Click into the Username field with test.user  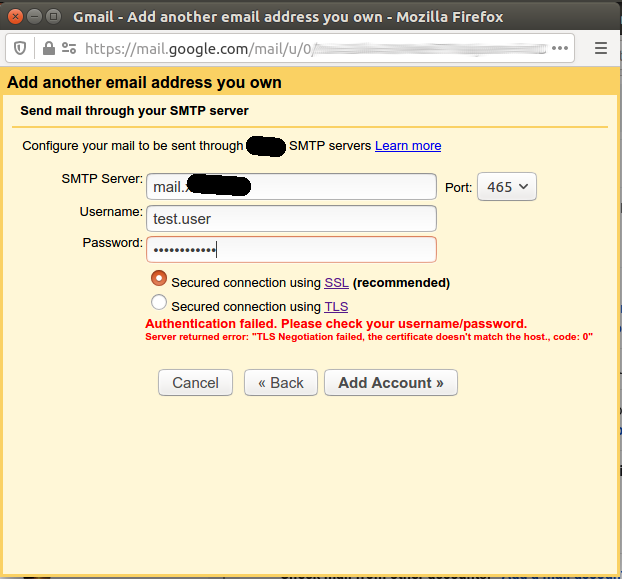point(292,219)
